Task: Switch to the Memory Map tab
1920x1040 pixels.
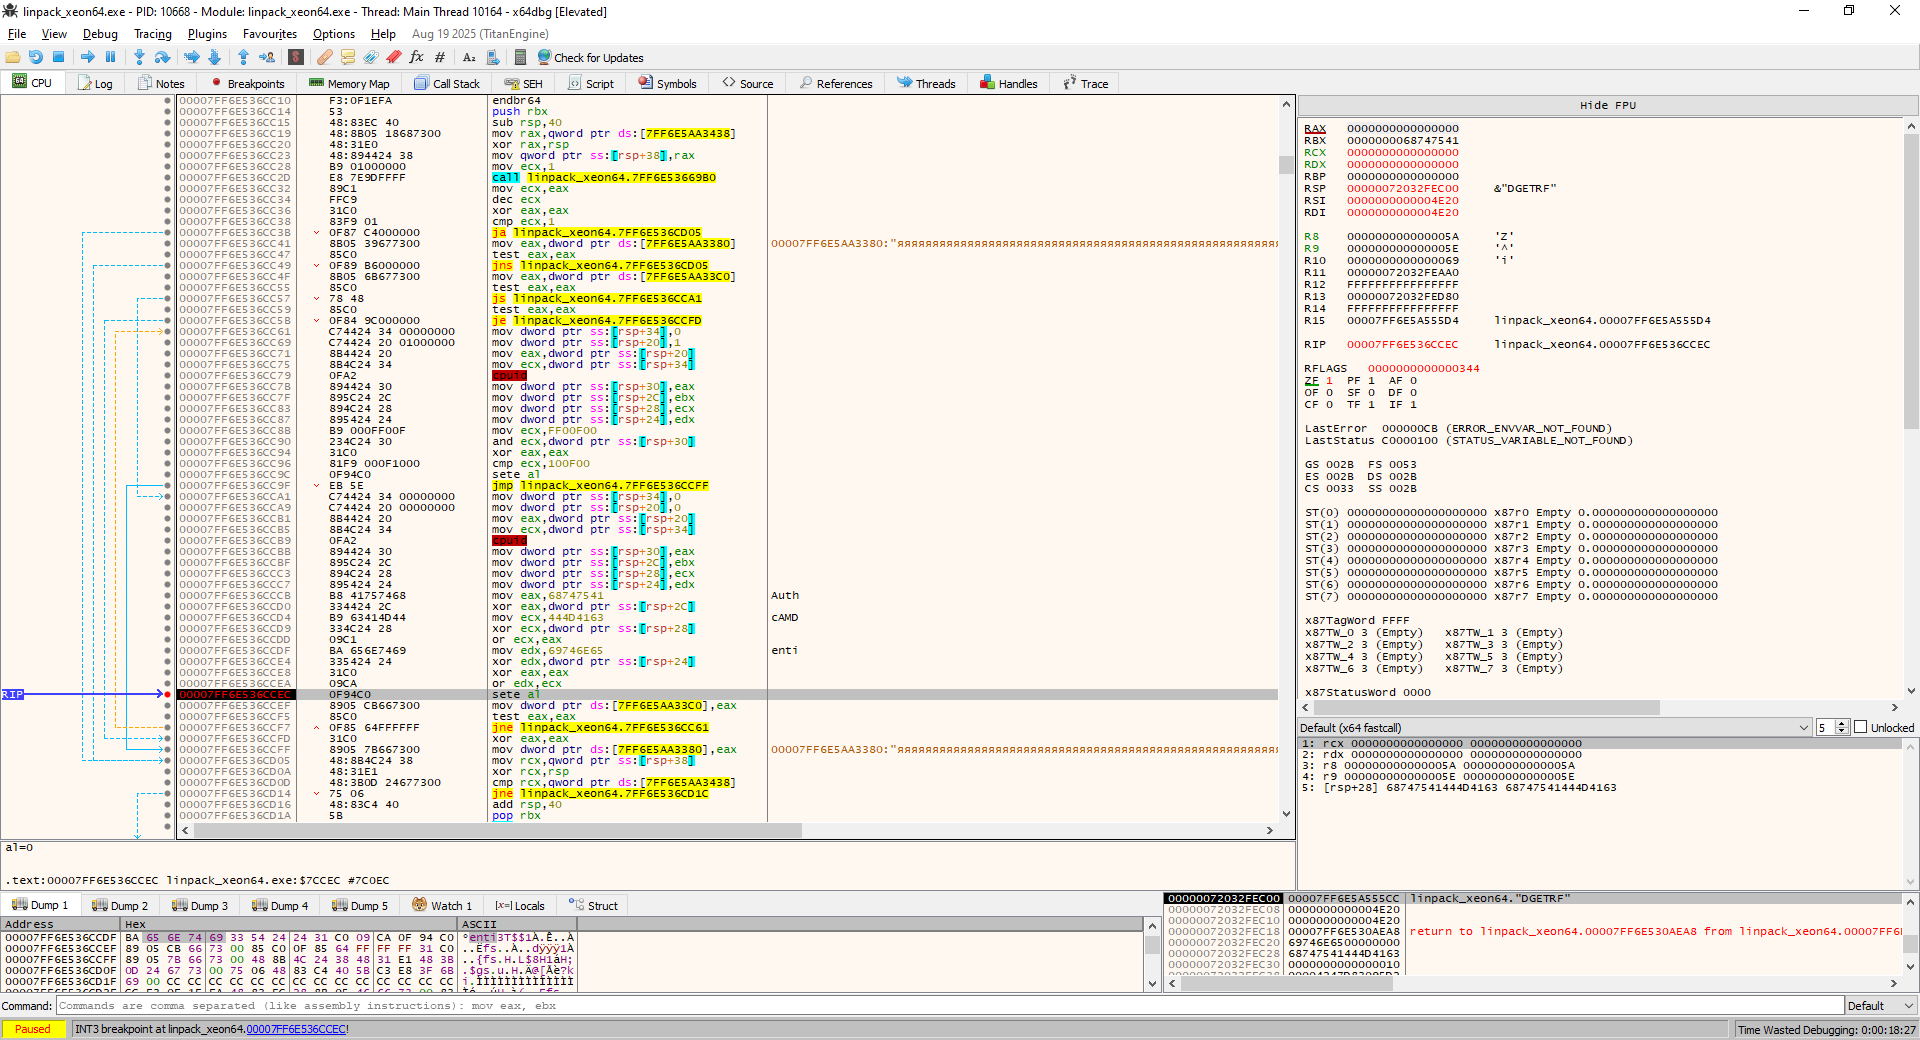Action: pos(349,83)
